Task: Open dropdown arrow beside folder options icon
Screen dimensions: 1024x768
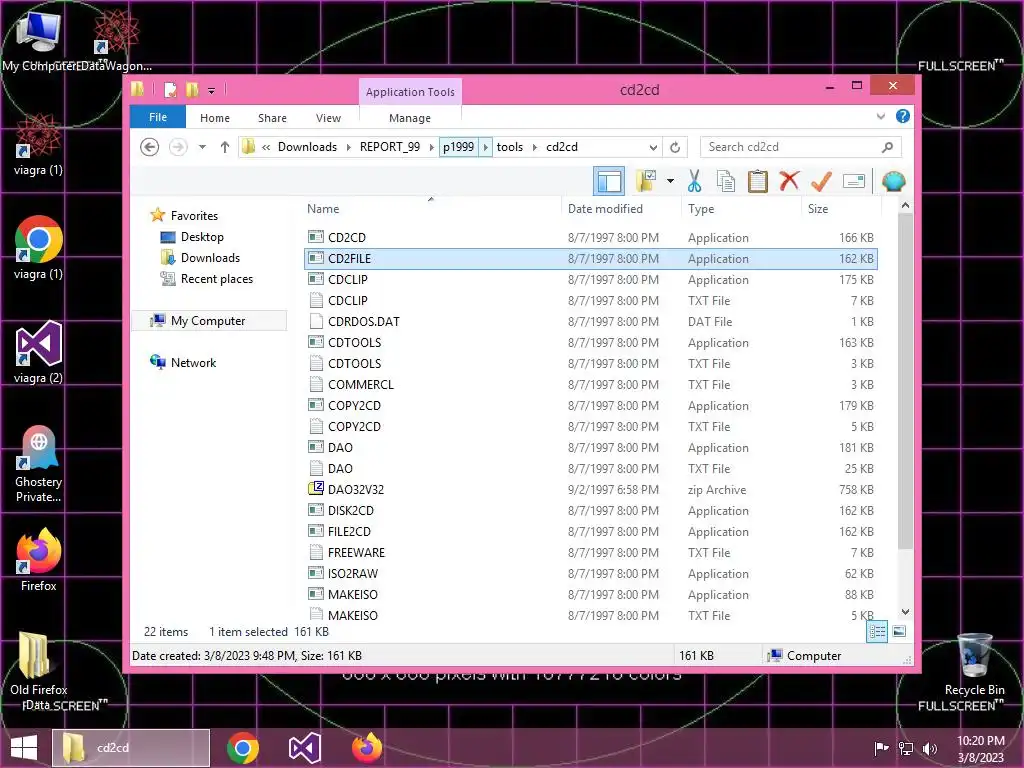Action: 670,181
